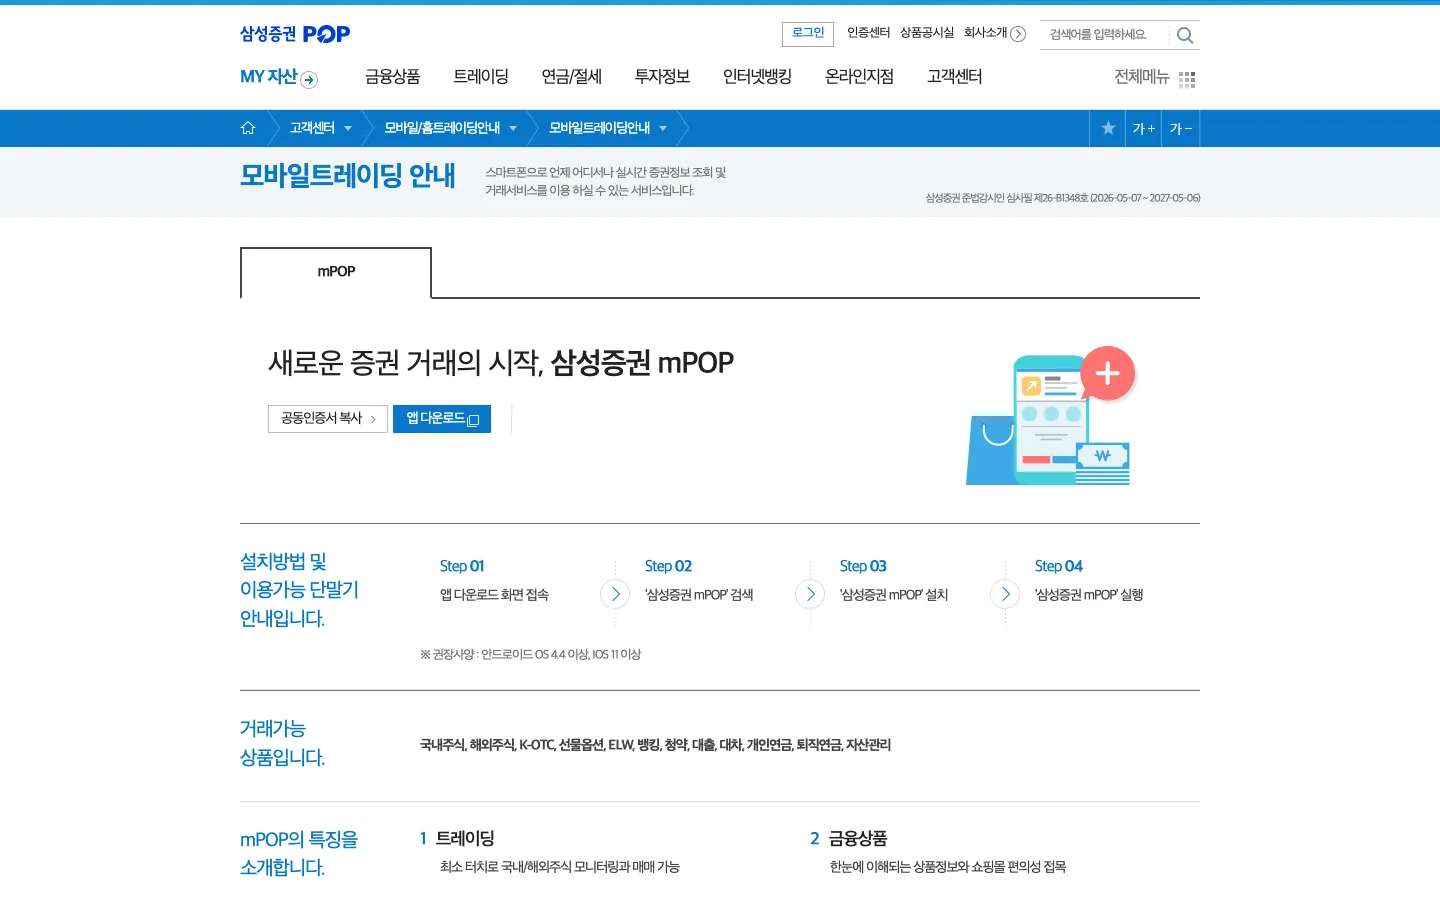This screenshot has height=900, width=1440.
Task: Click the 모바일트레이딩 안내 page title
Action: coord(348,176)
